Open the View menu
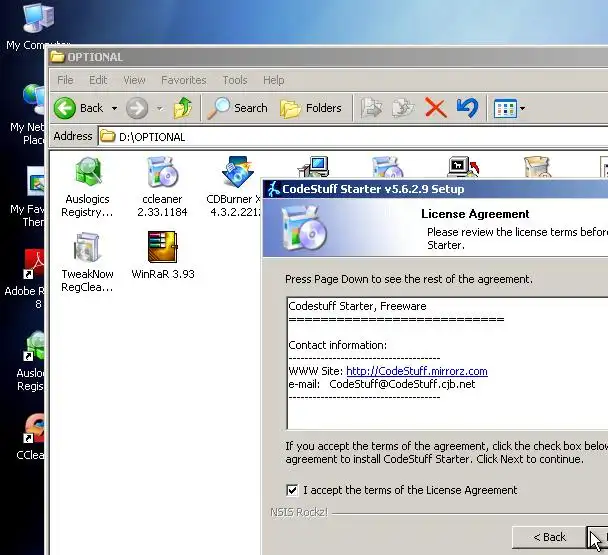The width and height of the screenshot is (608, 555). click(x=134, y=80)
